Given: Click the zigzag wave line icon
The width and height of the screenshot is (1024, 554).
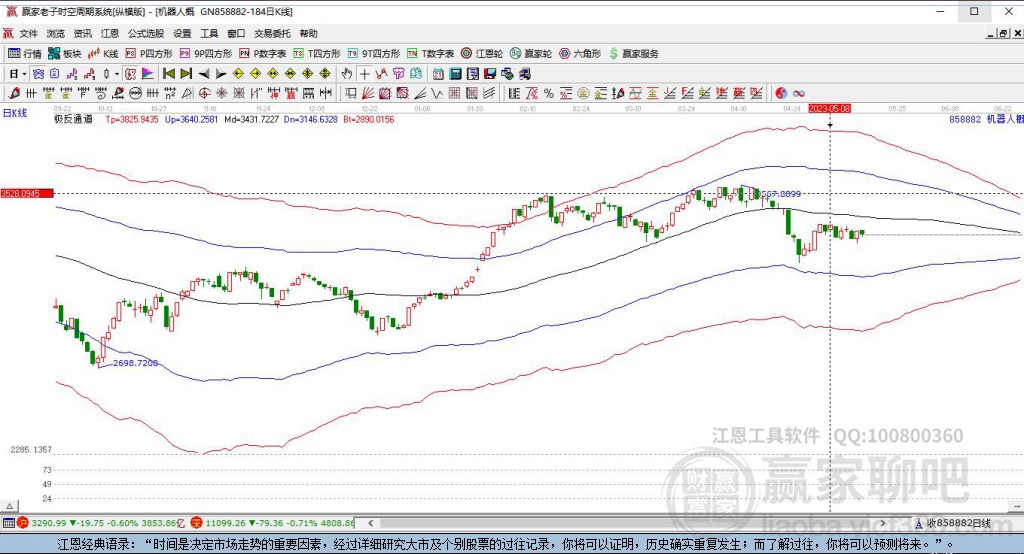Looking at the screenshot, I should (437, 93).
